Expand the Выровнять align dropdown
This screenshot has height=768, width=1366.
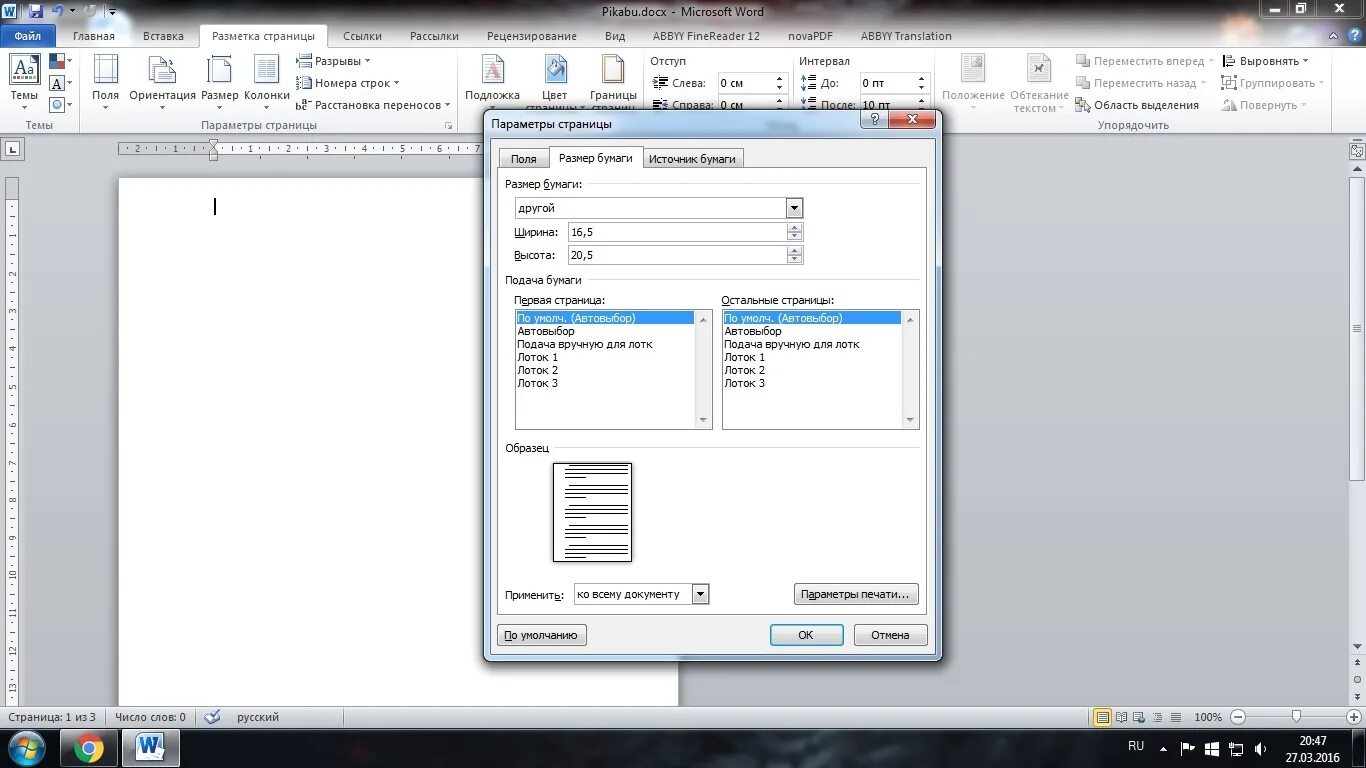click(1265, 61)
